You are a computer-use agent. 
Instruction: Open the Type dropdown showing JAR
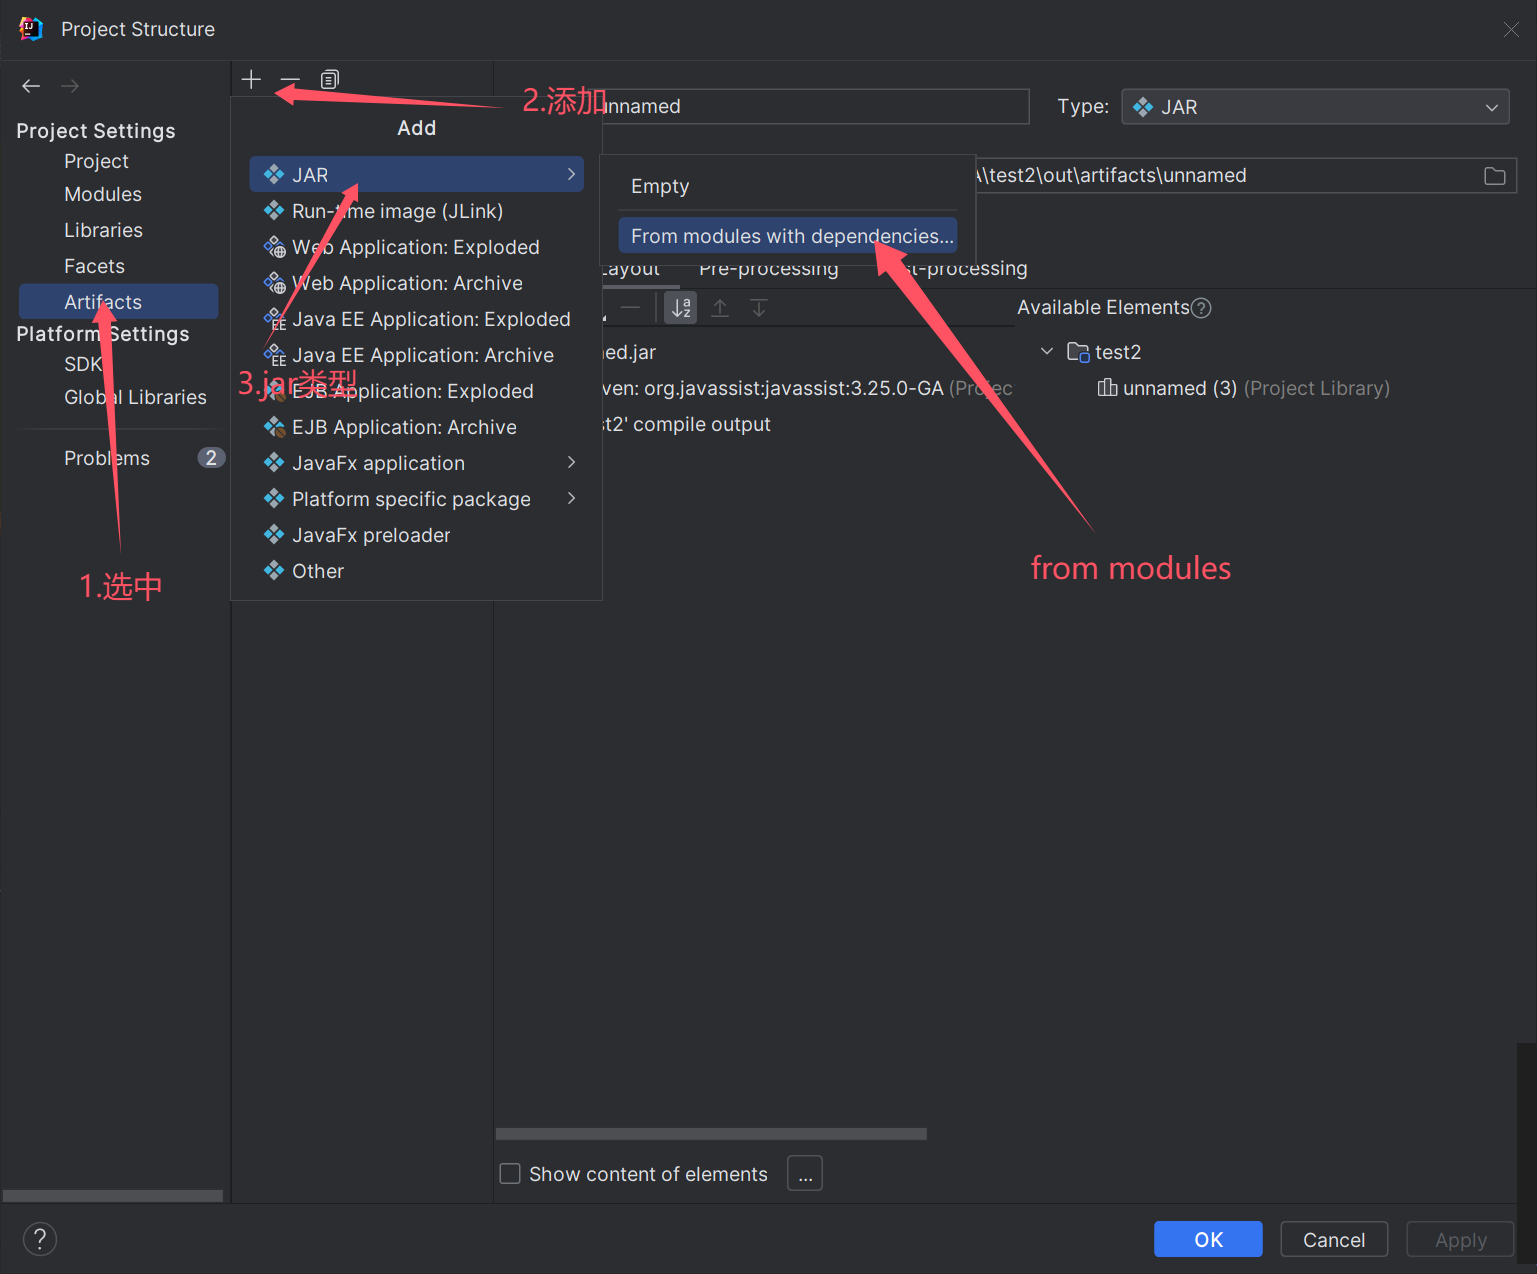tap(1315, 107)
